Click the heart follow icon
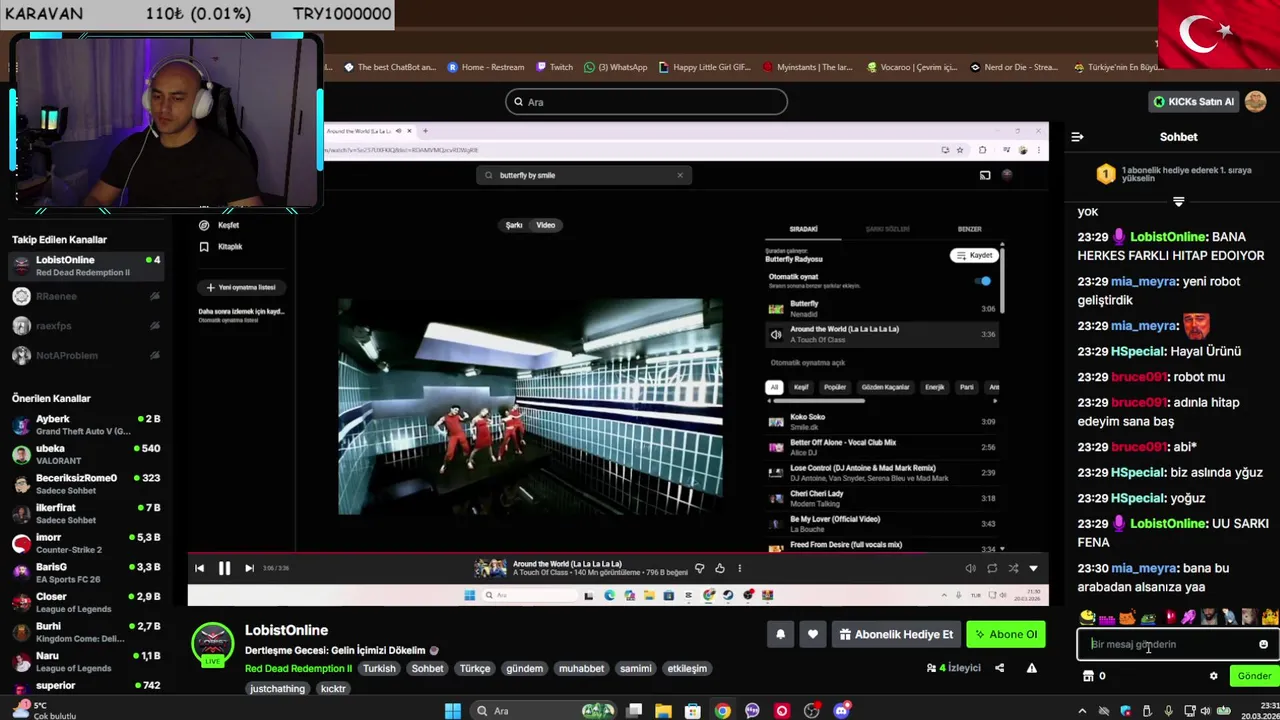The image size is (1280, 720). click(x=813, y=634)
